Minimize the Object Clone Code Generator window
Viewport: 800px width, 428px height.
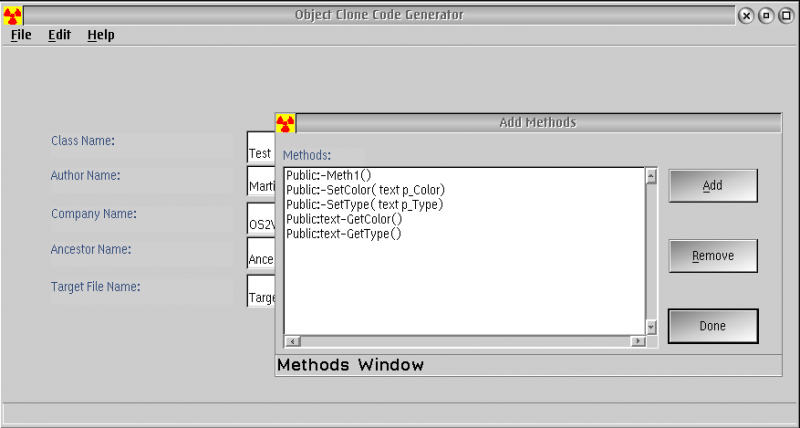click(766, 16)
